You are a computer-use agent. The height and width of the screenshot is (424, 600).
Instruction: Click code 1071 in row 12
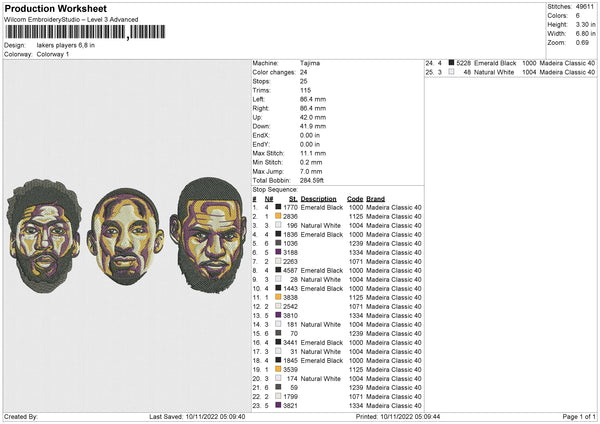[x=355, y=307]
